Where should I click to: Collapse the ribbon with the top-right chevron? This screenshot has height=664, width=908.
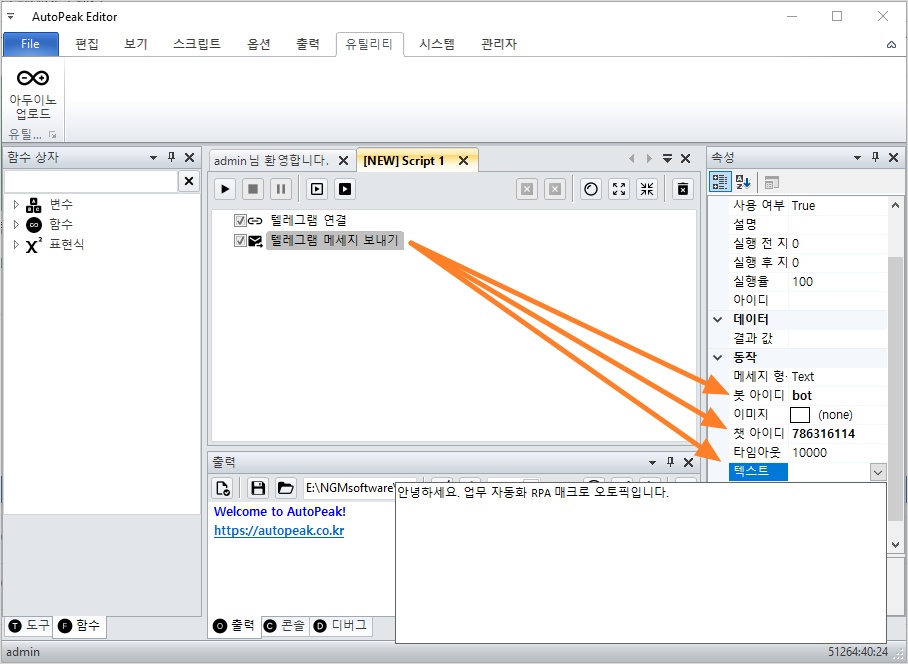[891, 45]
